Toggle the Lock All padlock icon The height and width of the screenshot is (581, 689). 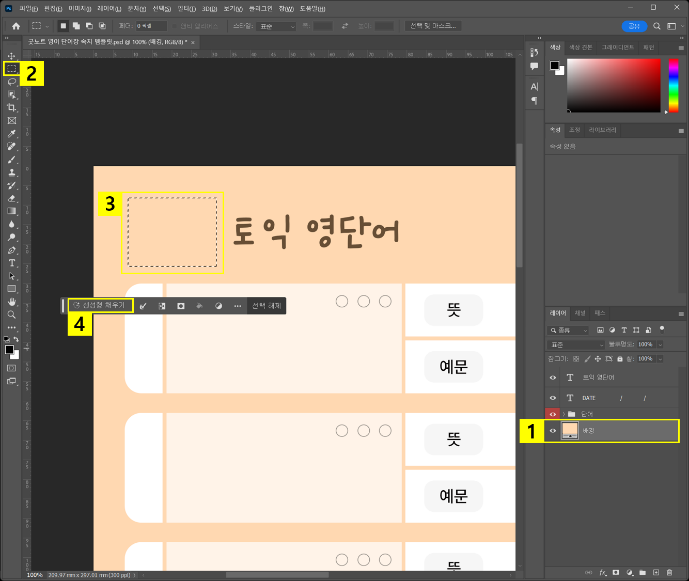click(x=620, y=359)
